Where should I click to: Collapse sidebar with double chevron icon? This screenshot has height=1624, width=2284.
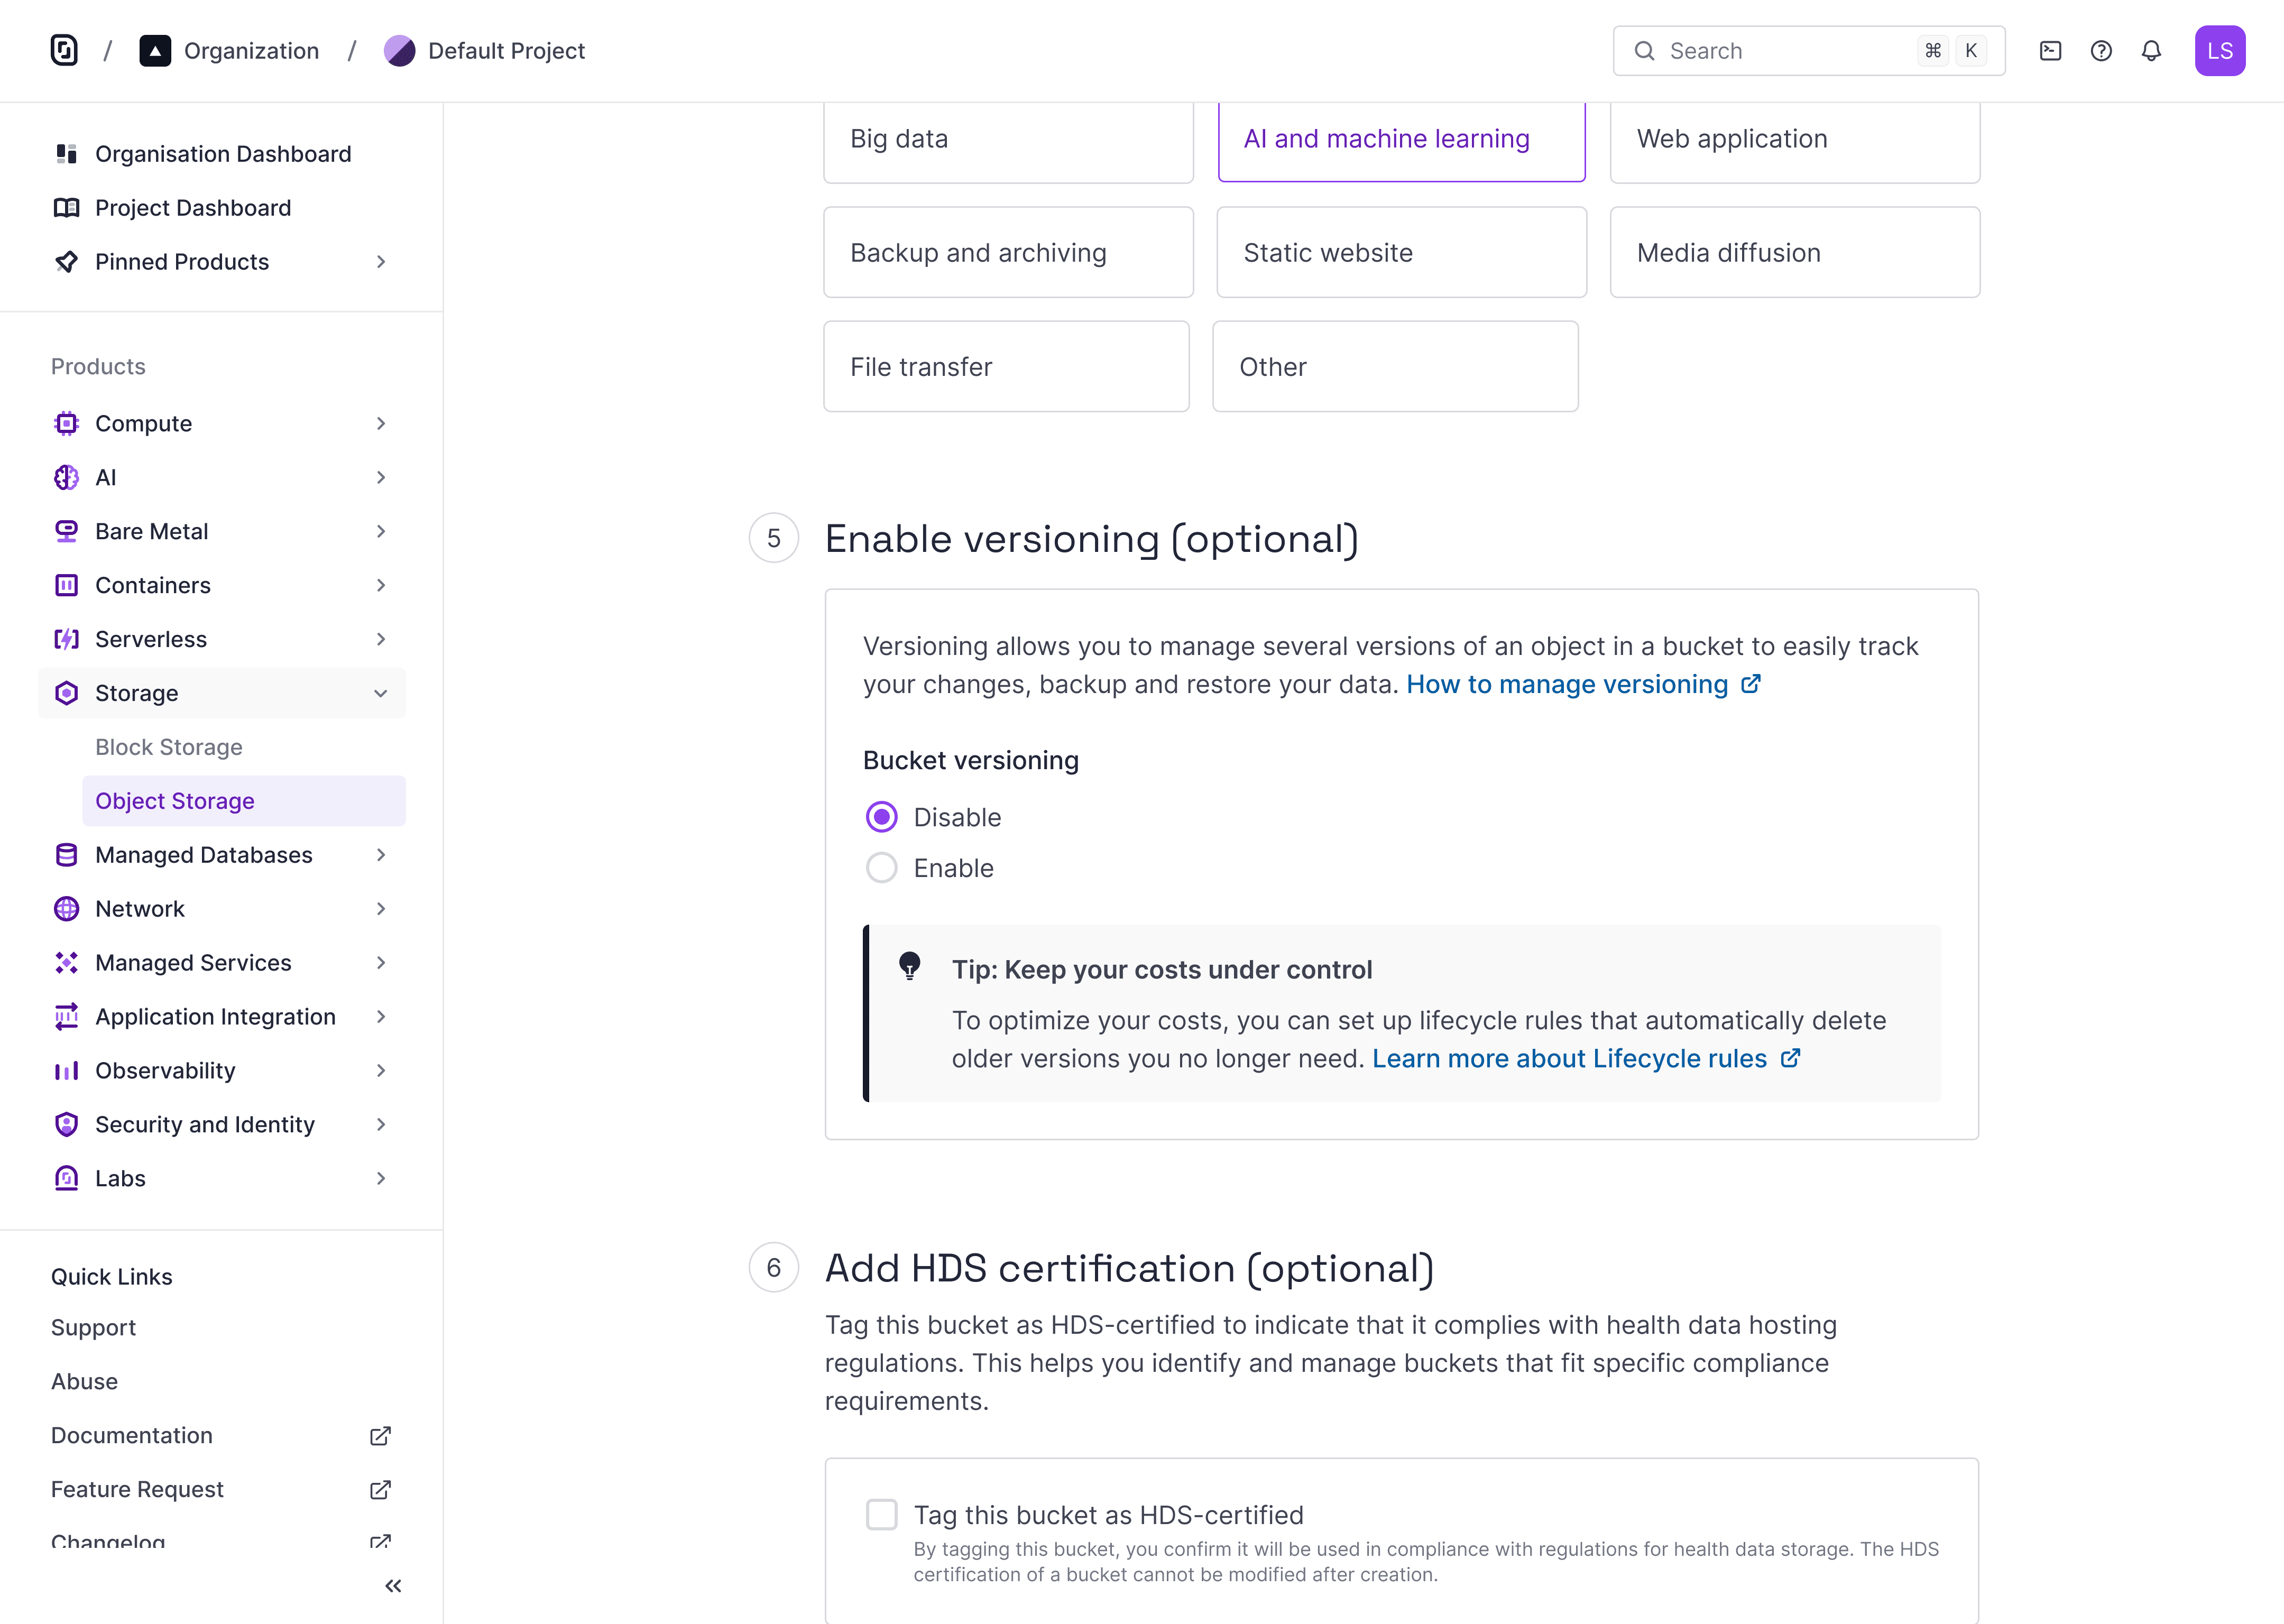coord(393,1586)
